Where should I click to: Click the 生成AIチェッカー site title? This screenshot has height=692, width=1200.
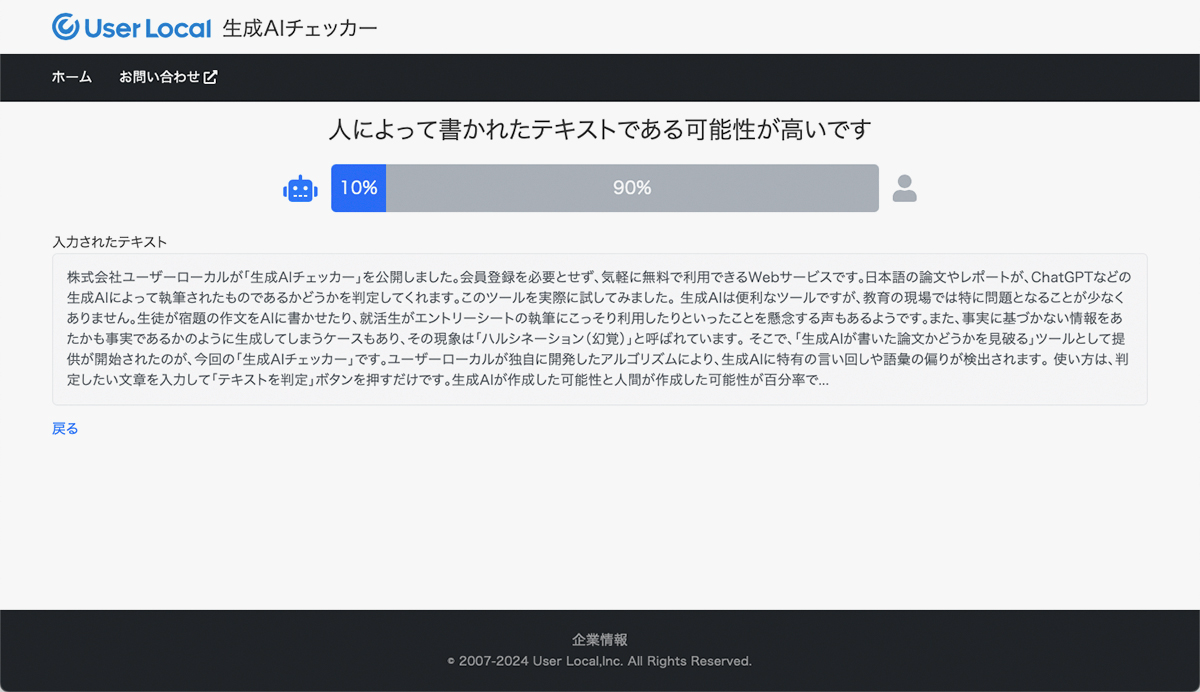point(300,28)
